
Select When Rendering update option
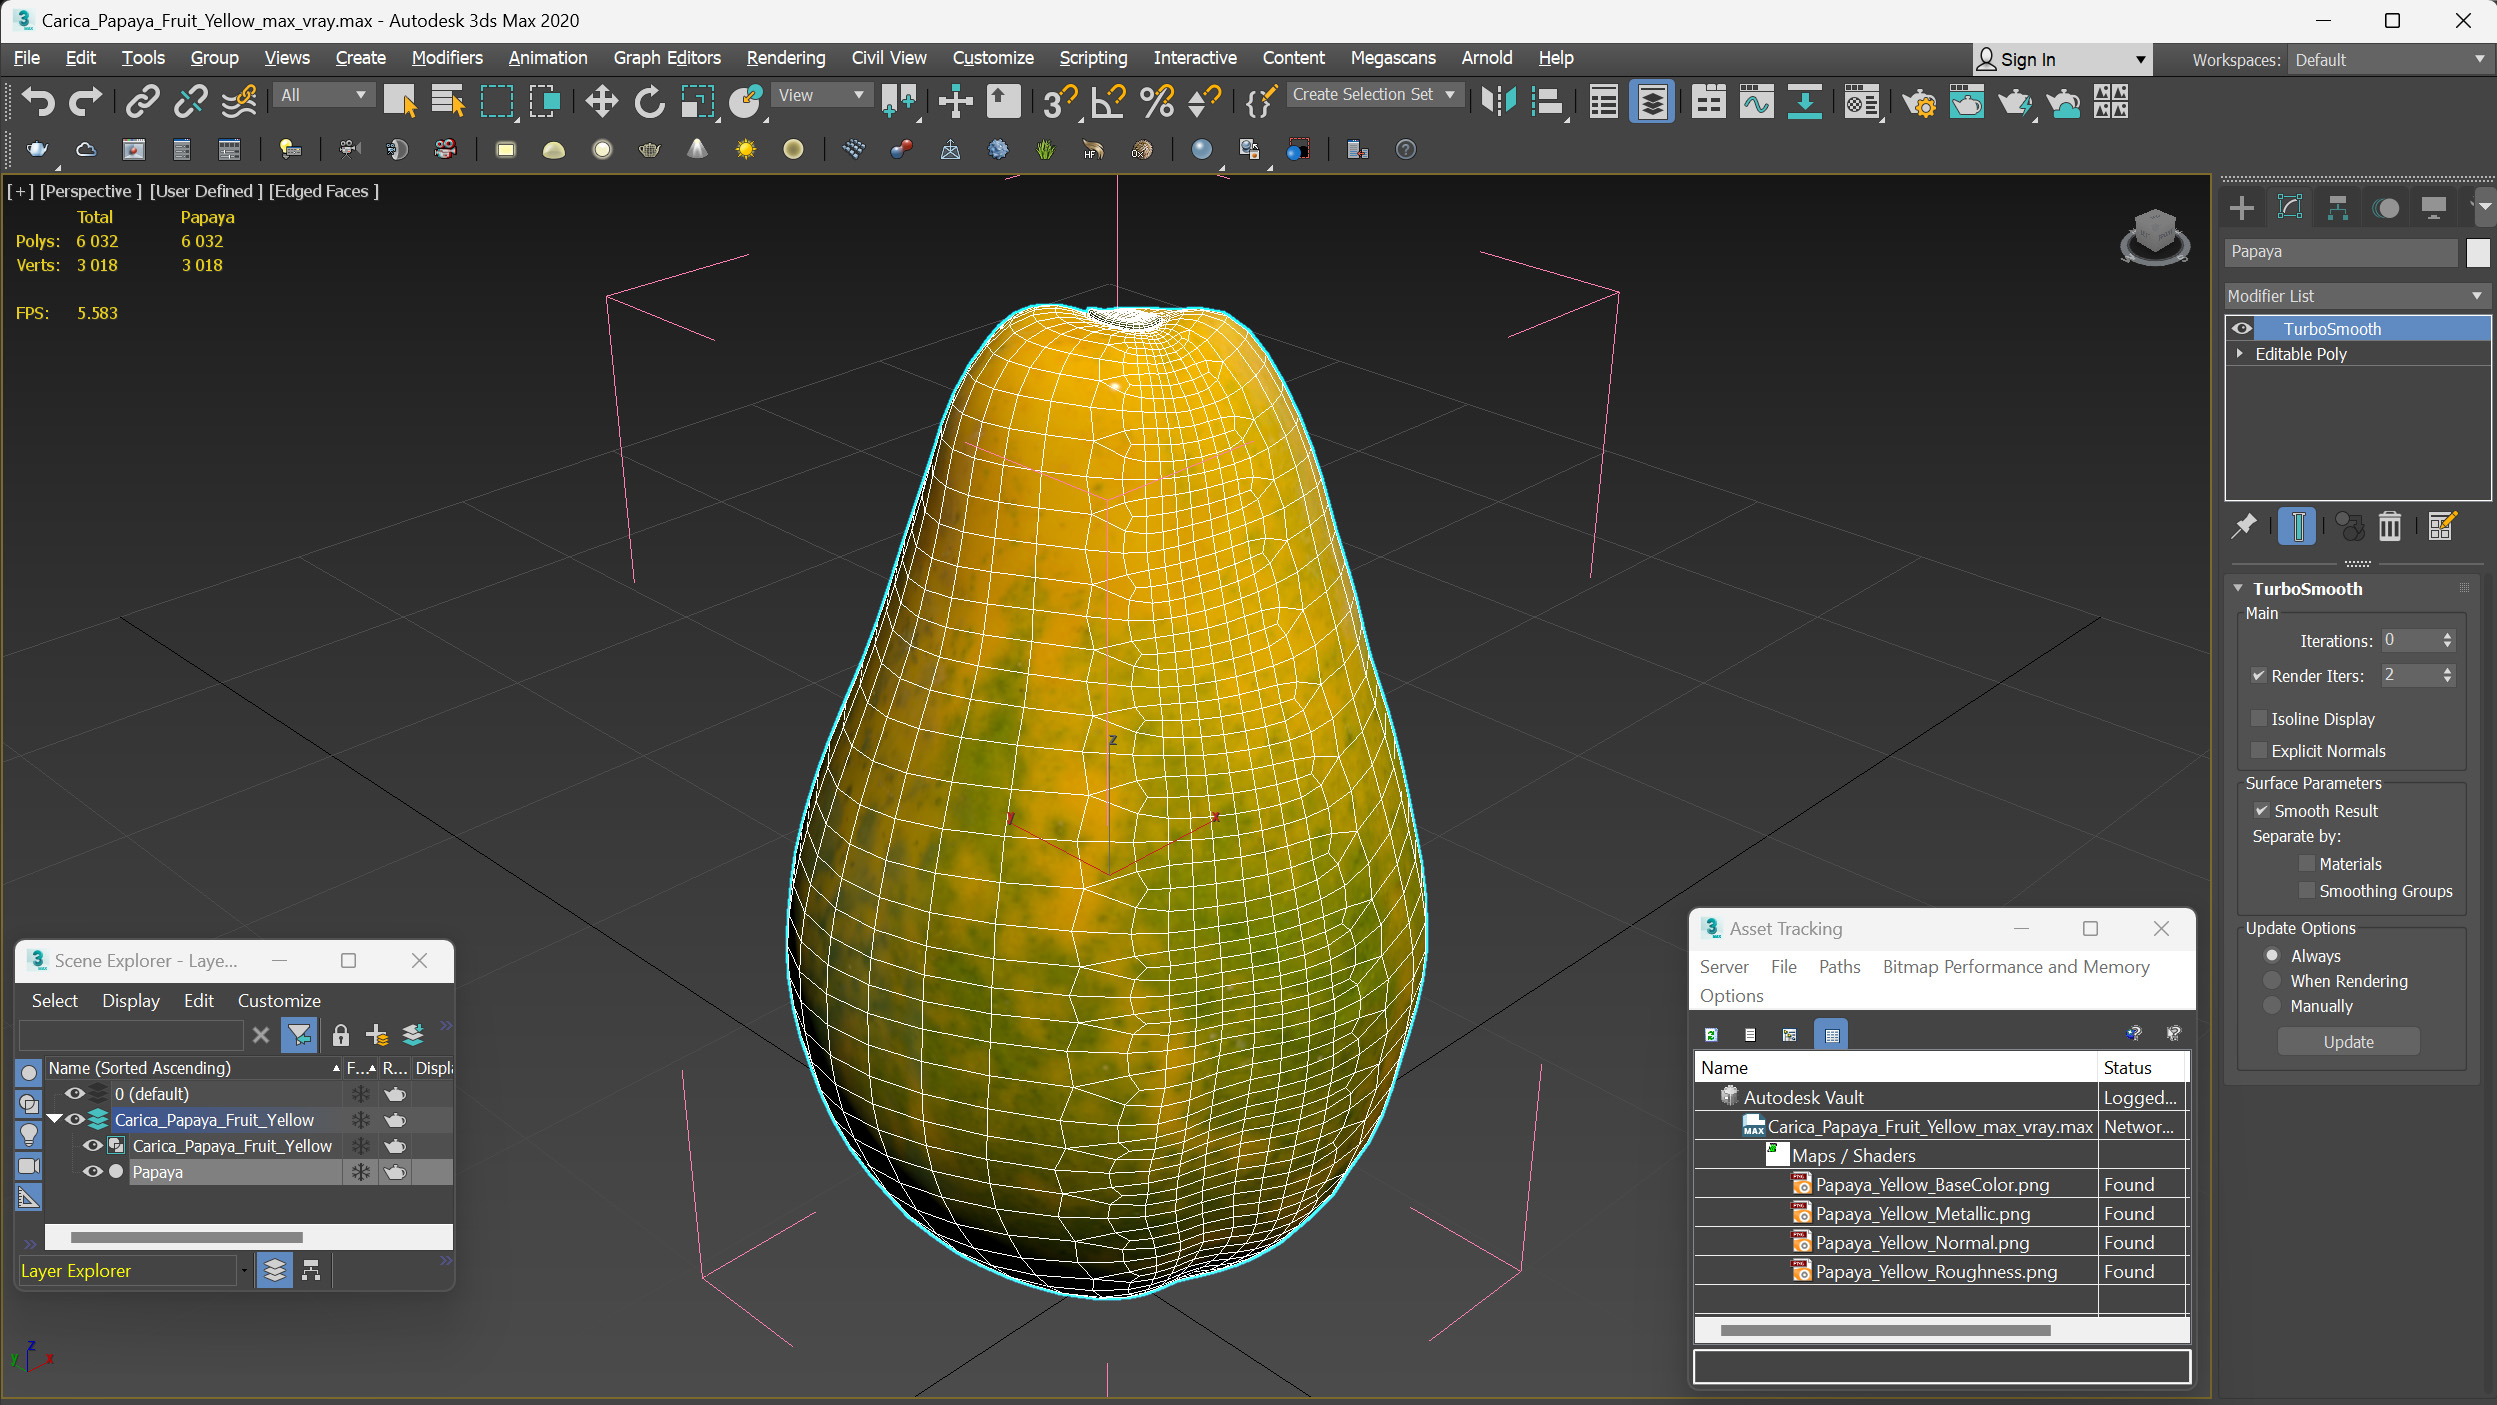(x=2271, y=981)
